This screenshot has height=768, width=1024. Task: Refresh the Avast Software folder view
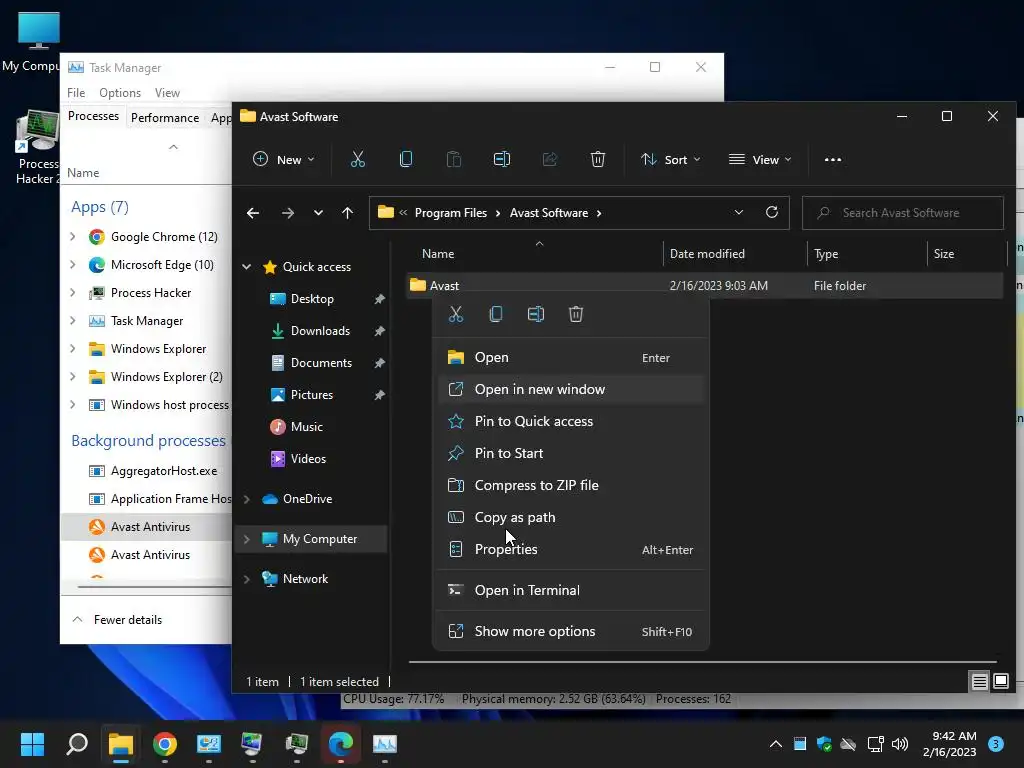point(772,212)
